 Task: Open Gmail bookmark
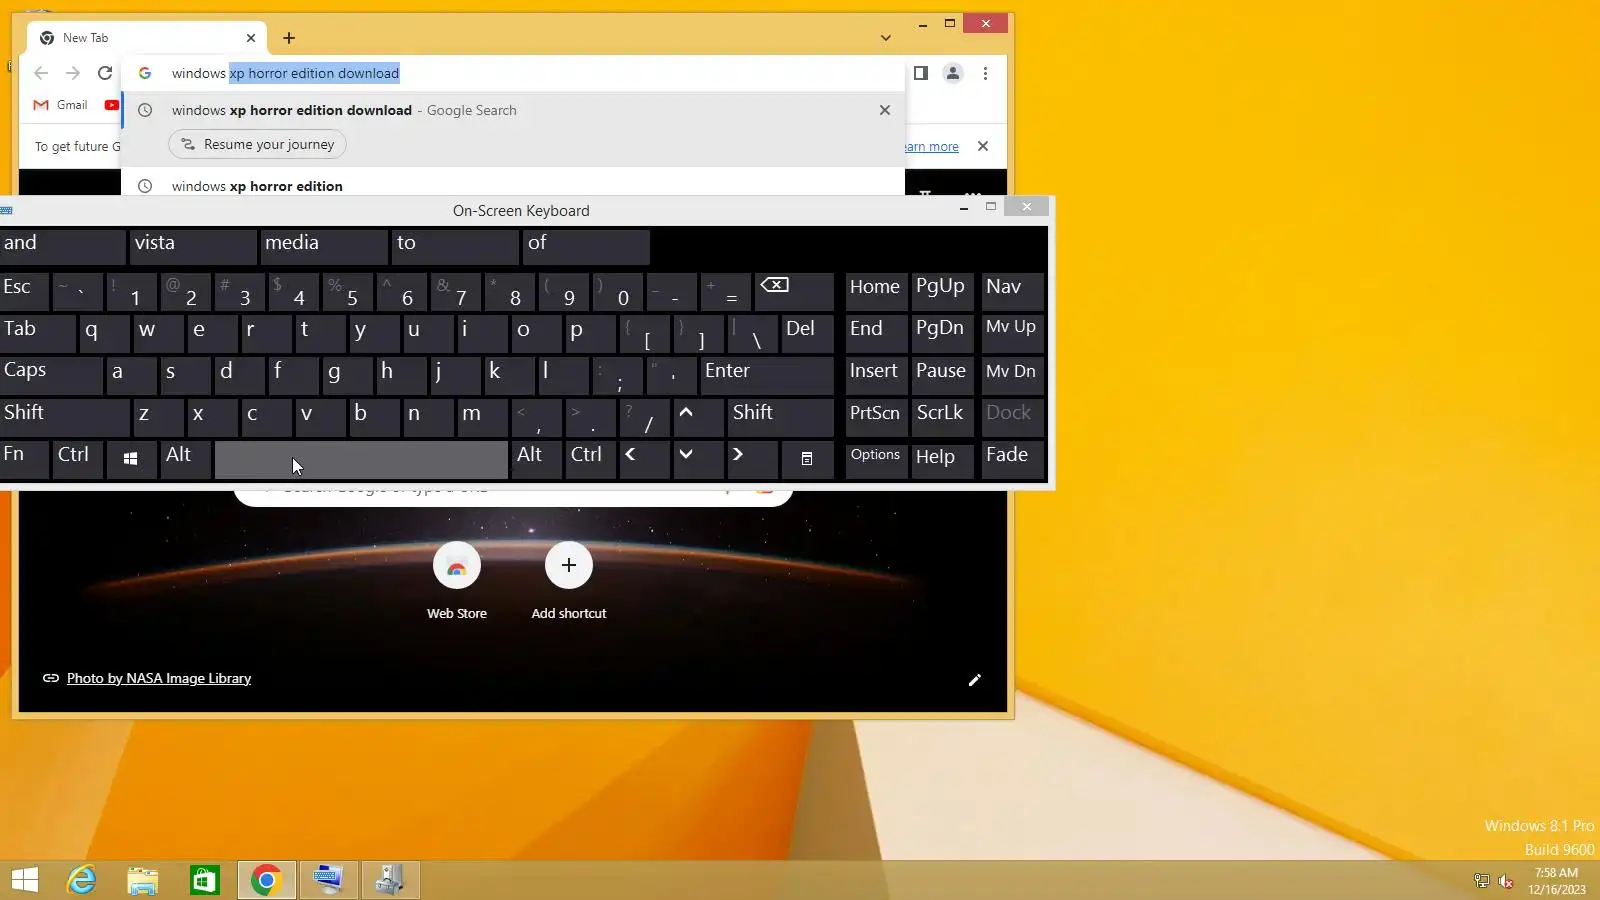click(61, 105)
